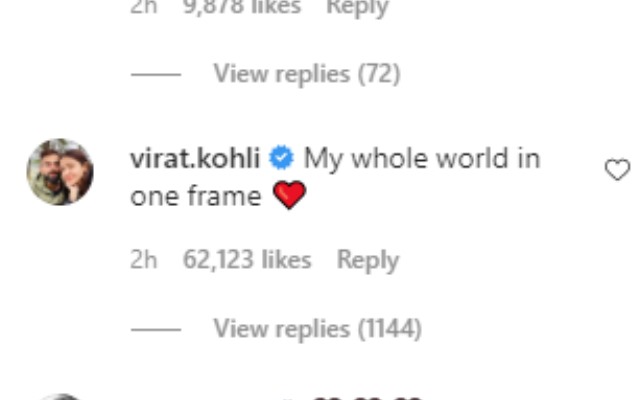Click the 'one frame' text line

196,196
